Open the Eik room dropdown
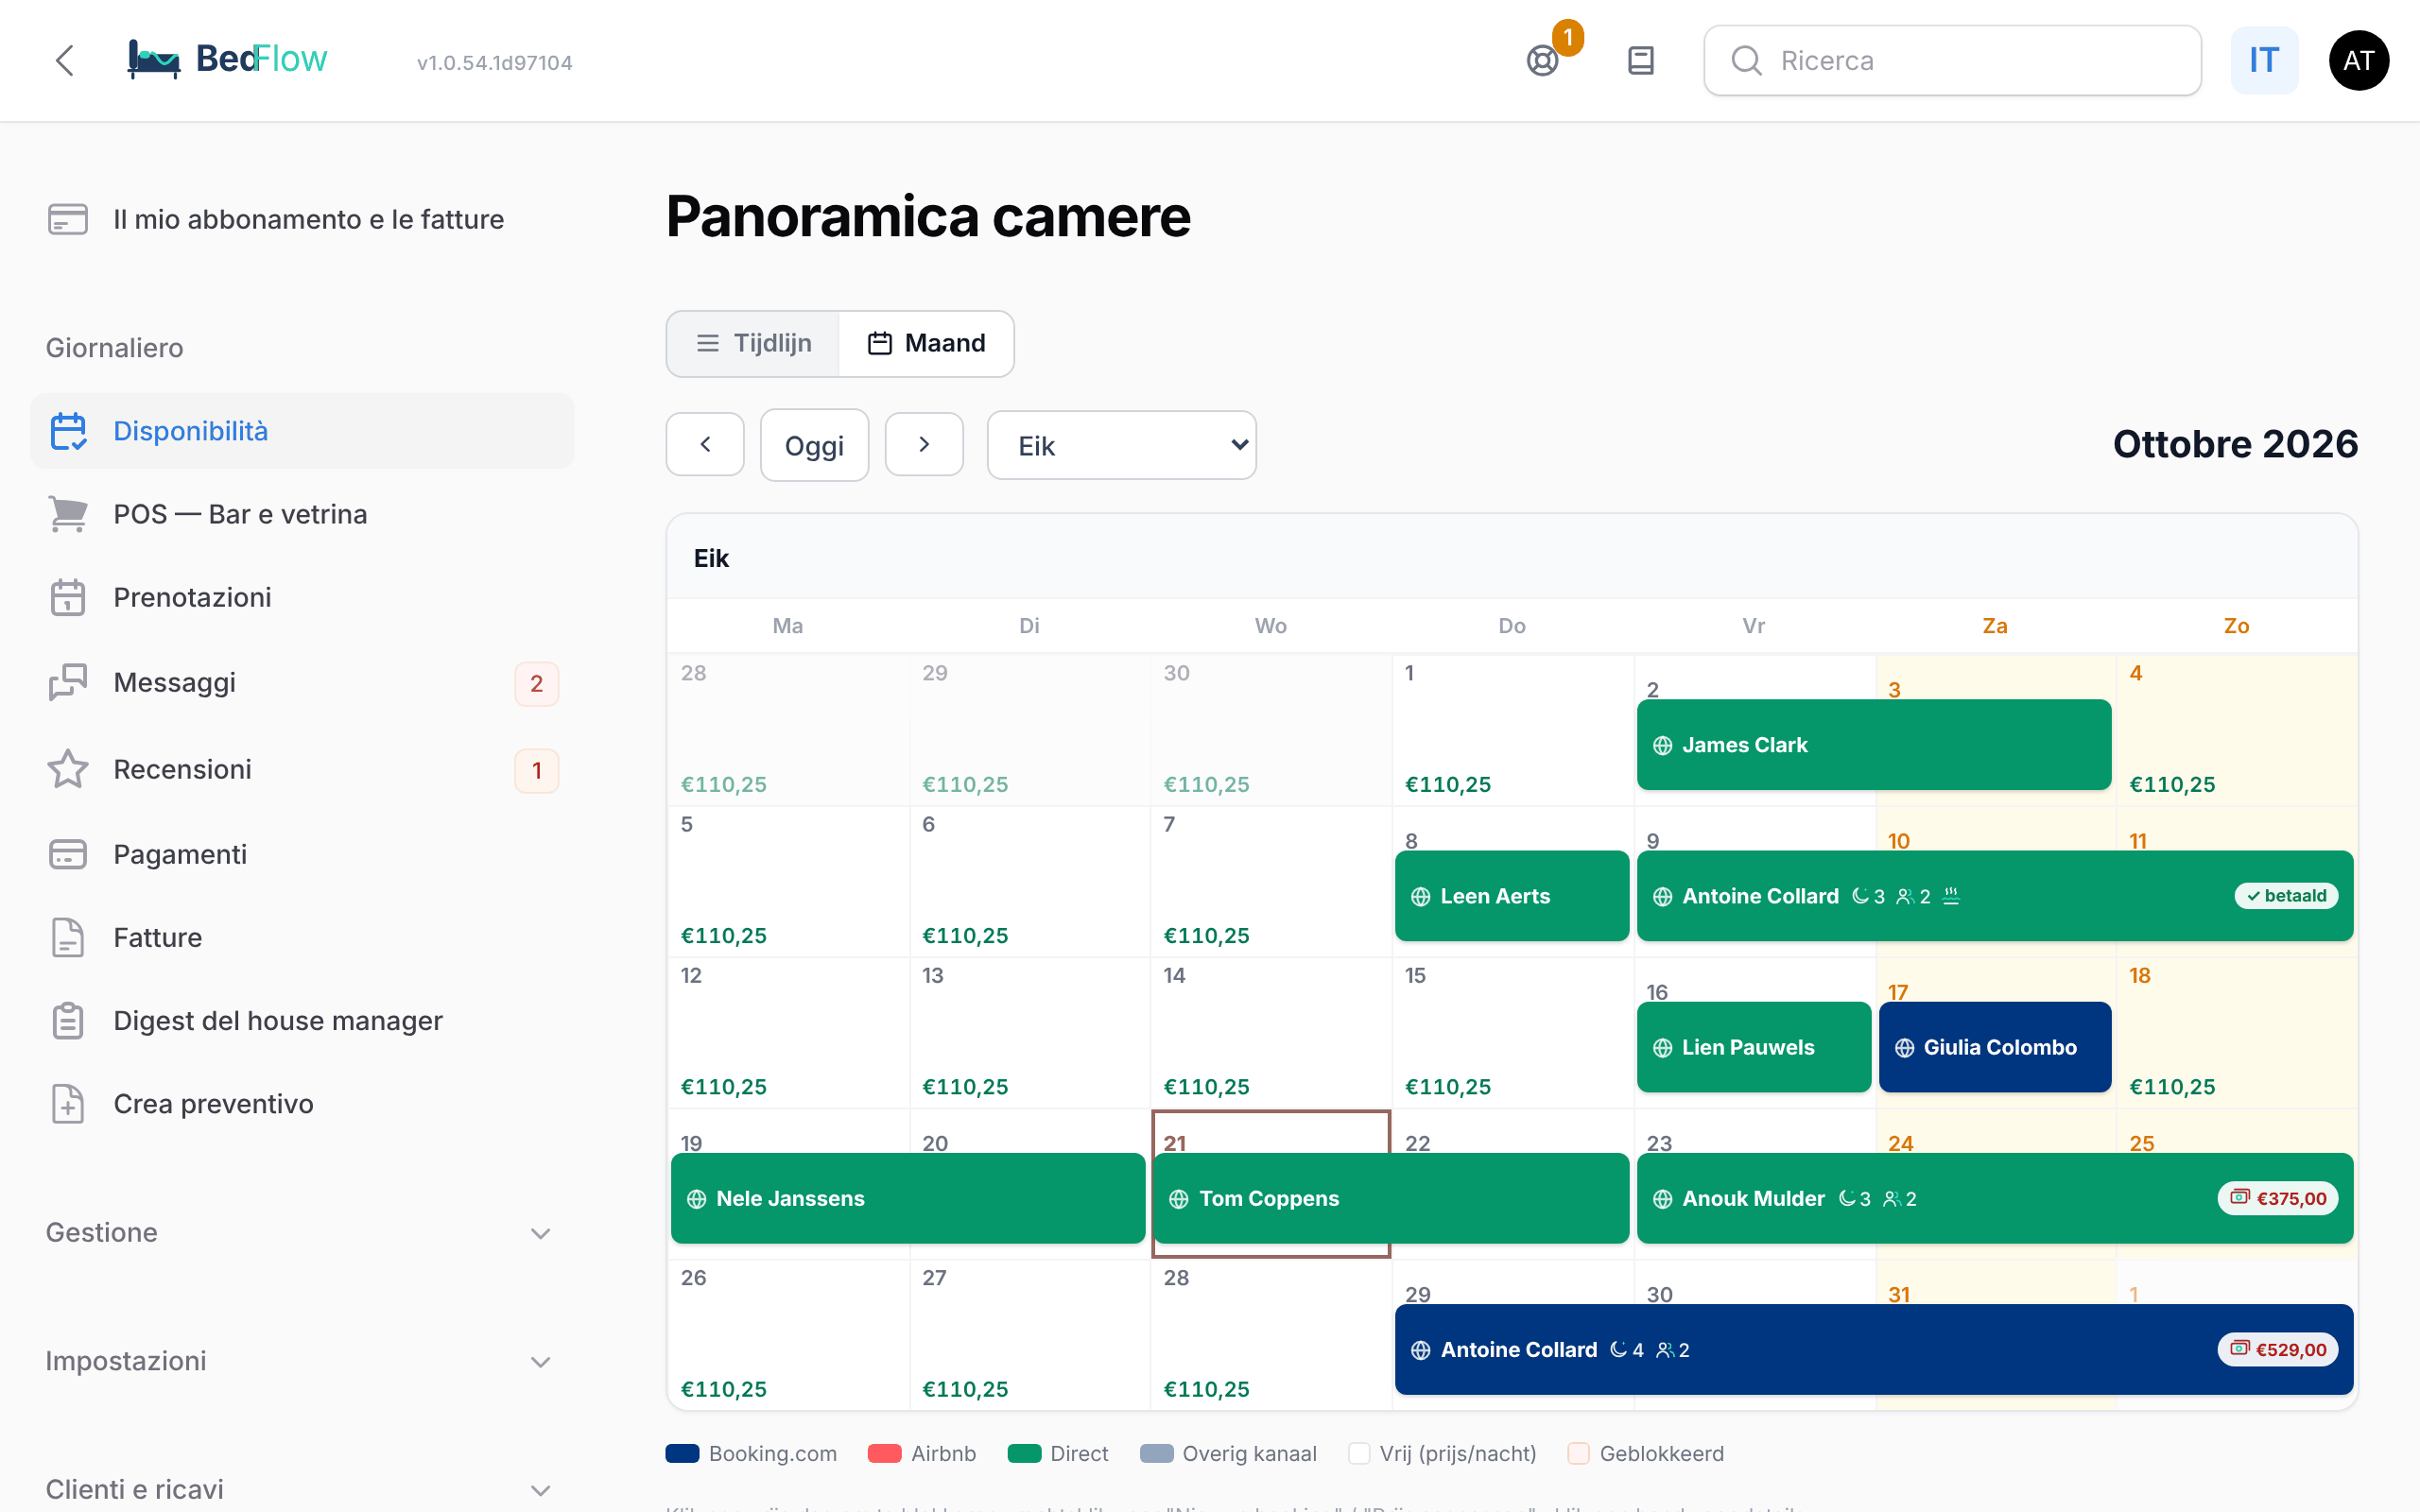Image resolution: width=2420 pixels, height=1512 pixels. [1121, 445]
